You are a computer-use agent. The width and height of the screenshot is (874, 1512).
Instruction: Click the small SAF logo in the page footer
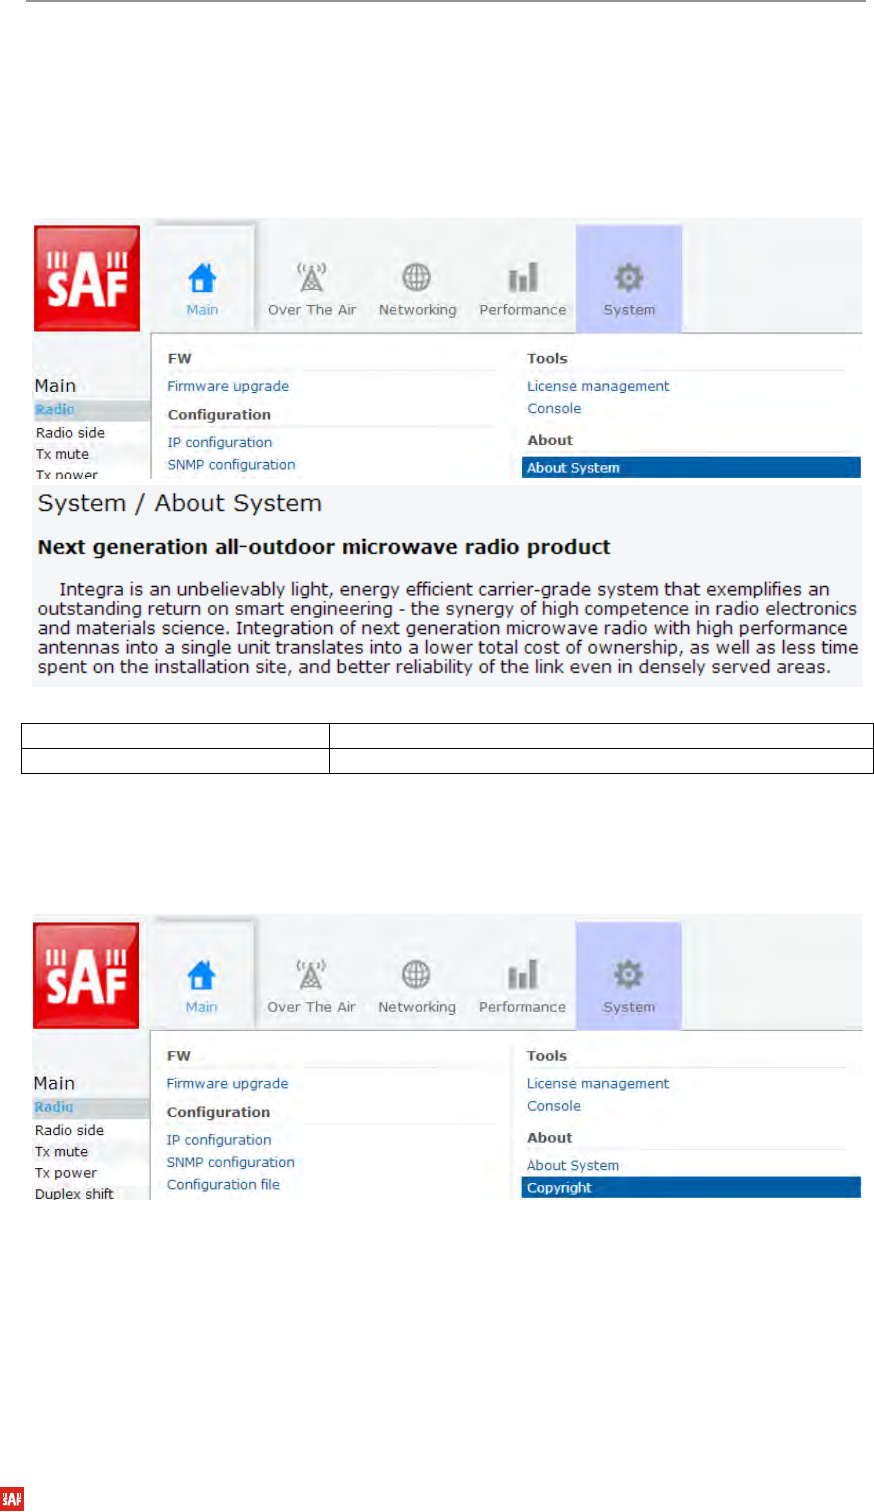[12, 1498]
